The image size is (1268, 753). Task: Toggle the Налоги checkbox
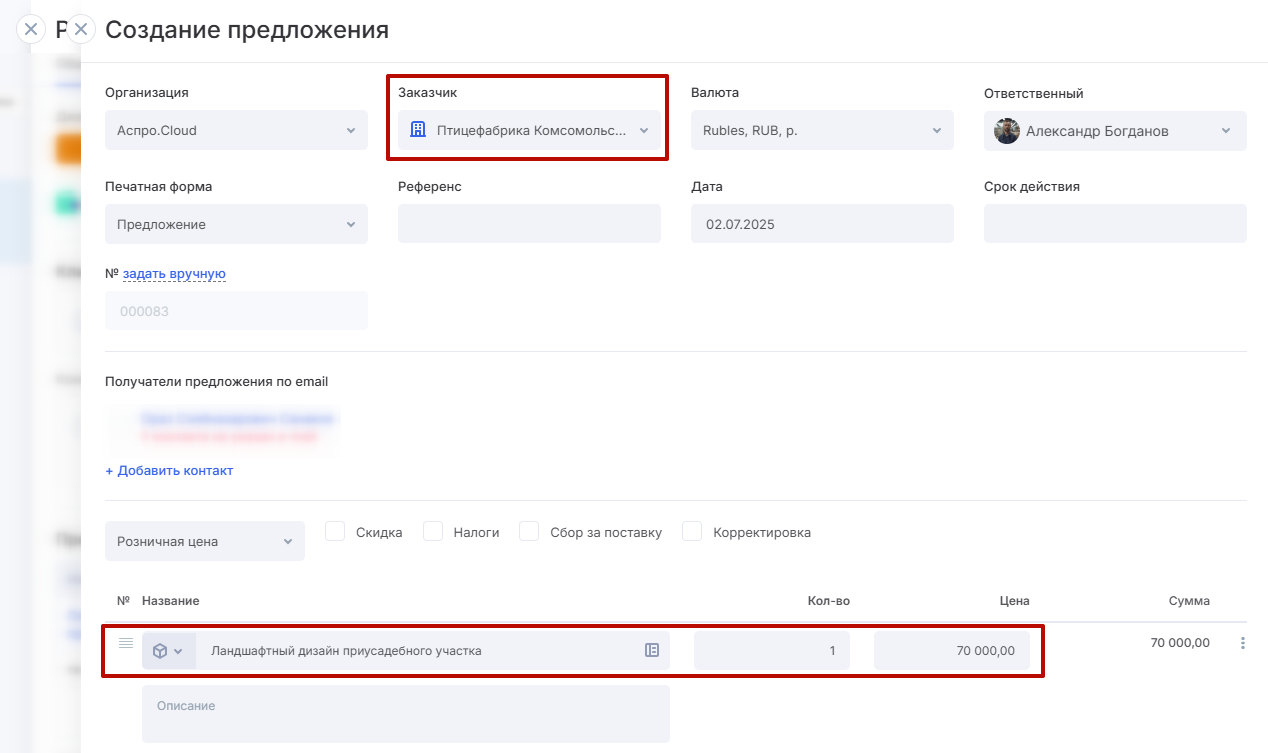click(433, 532)
